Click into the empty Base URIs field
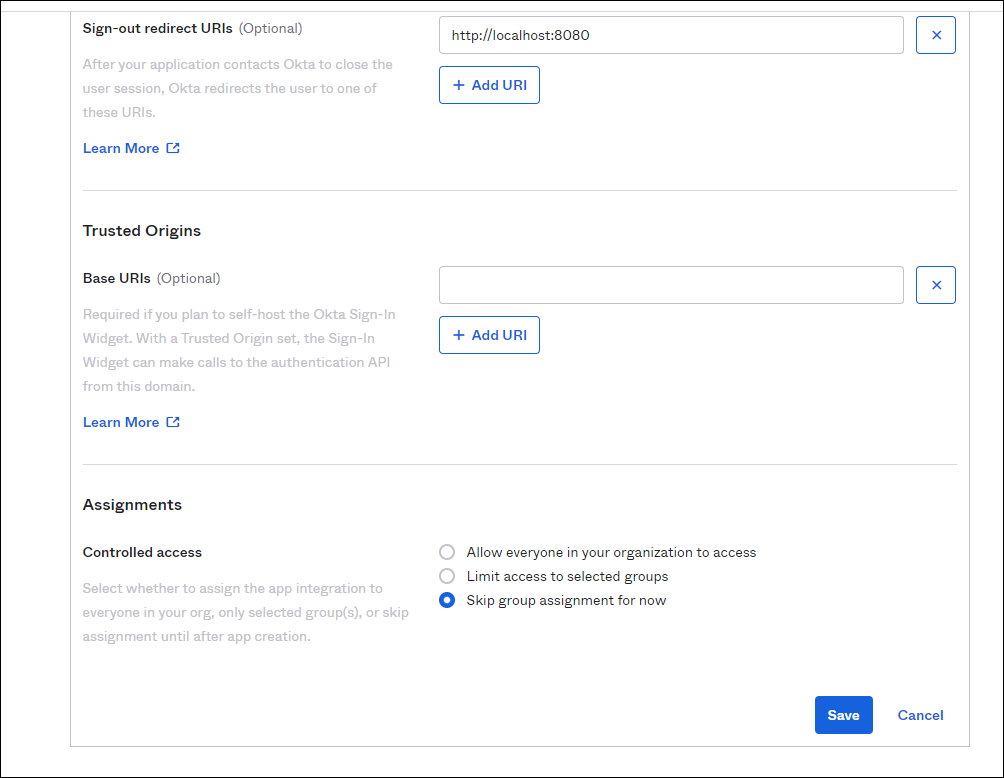 pos(670,285)
